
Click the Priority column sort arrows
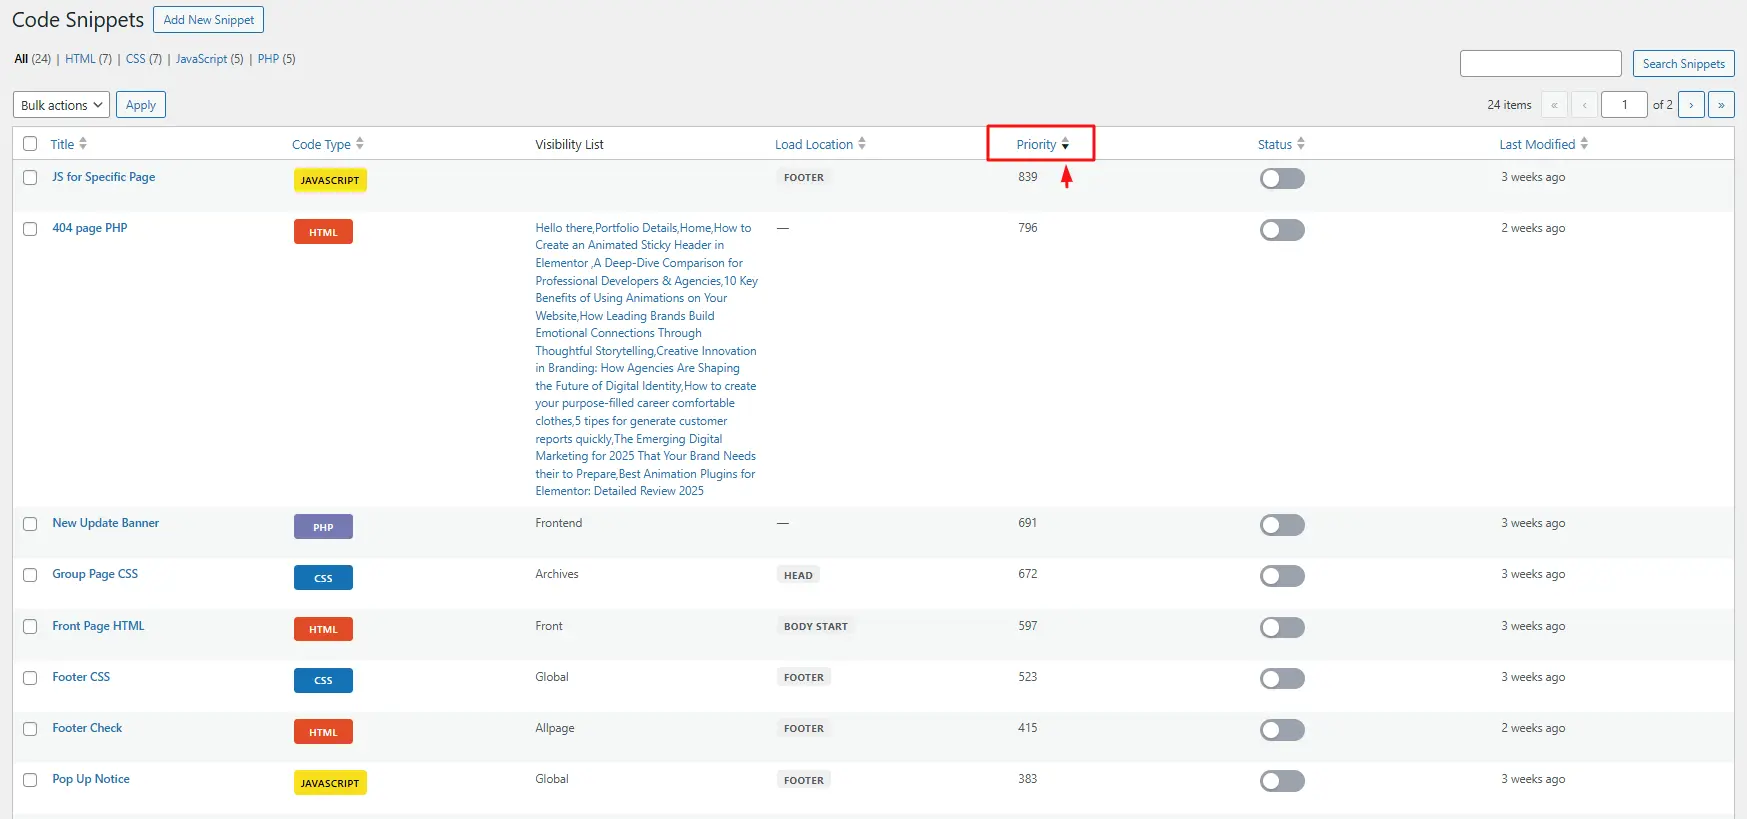click(1065, 144)
